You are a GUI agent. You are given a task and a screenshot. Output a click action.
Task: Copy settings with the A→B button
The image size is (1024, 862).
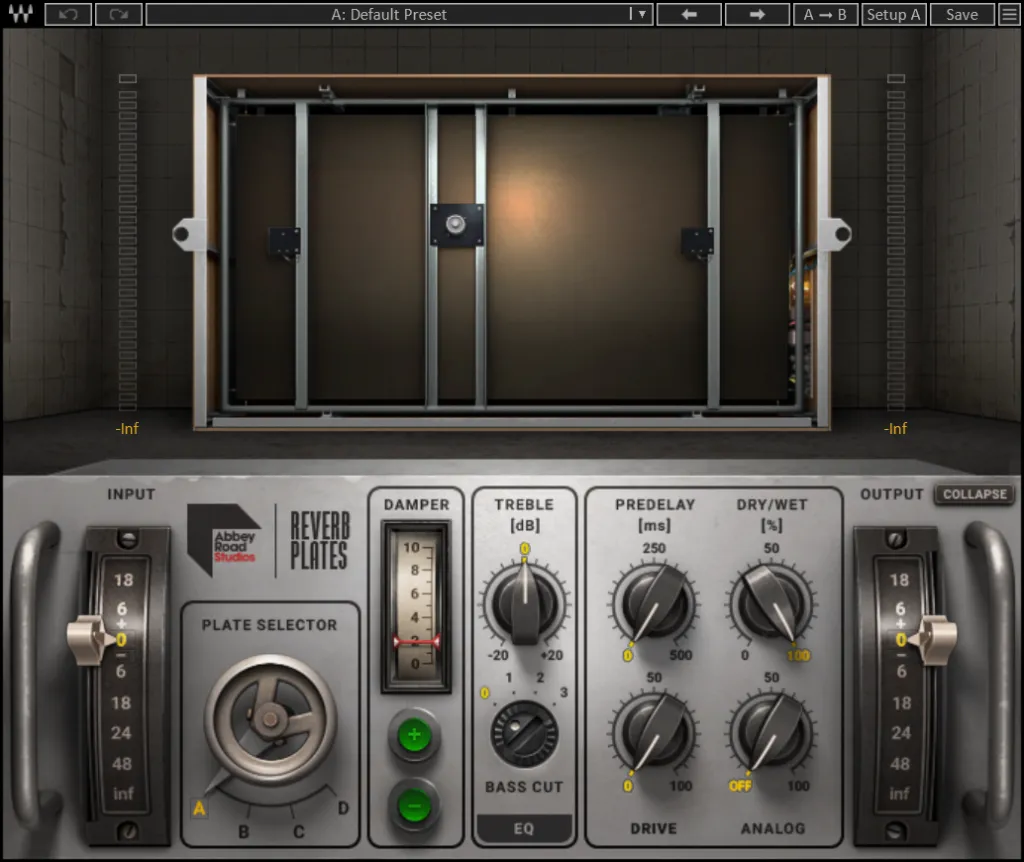[826, 14]
